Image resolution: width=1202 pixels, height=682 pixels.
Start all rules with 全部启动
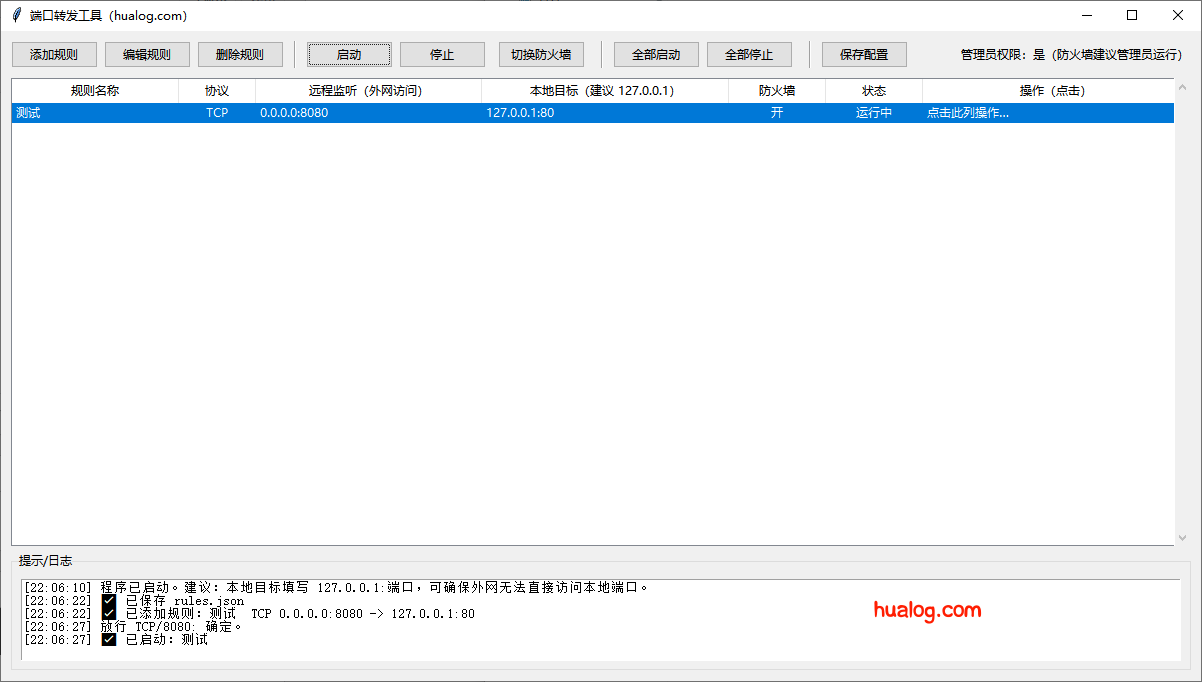656,54
